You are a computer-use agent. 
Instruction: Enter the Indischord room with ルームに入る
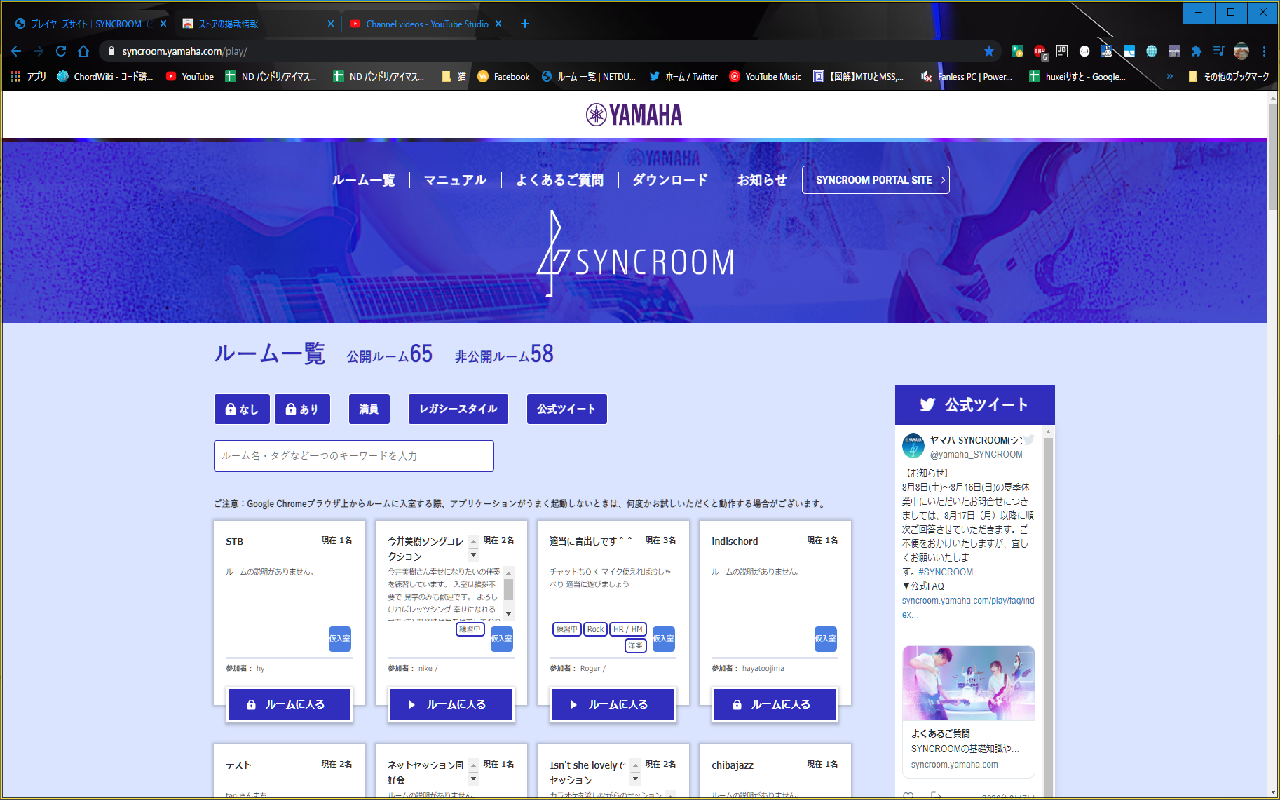click(x=776, y=704)
